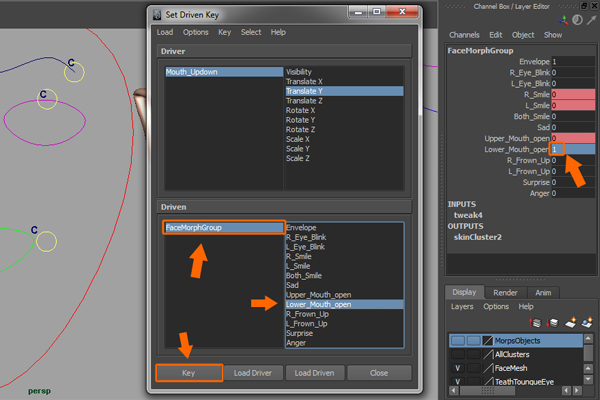
Task: Open Edit menu in Channel Box
Action: tap(496, 35)
